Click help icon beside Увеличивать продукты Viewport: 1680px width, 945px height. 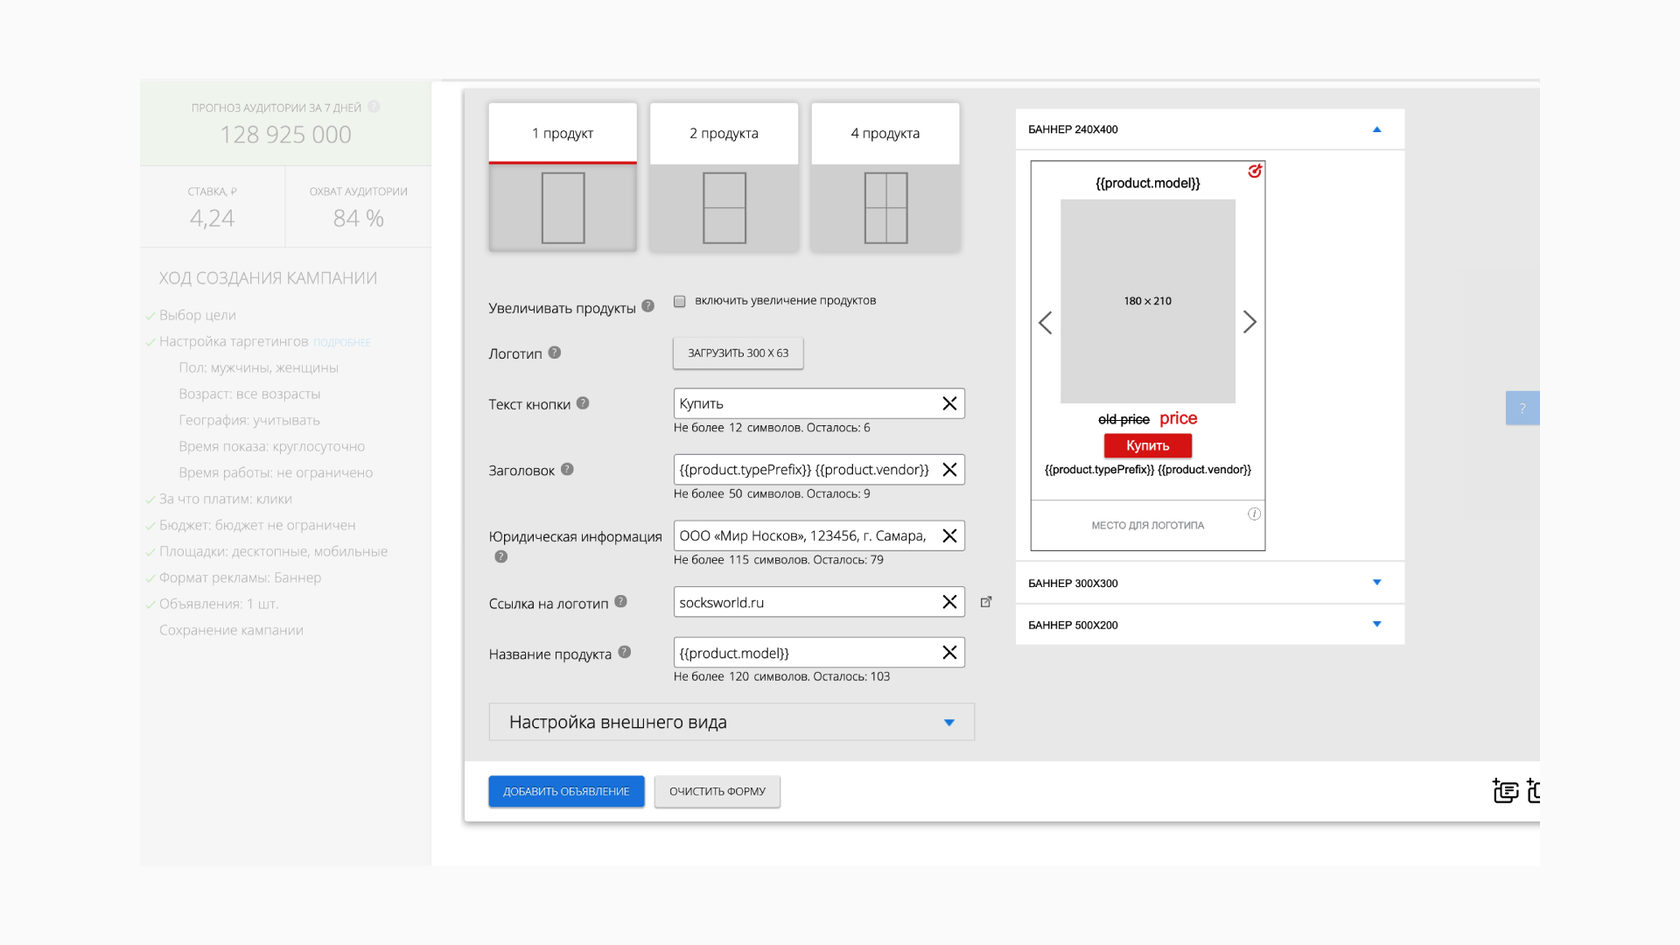click(x=648, y=306)
